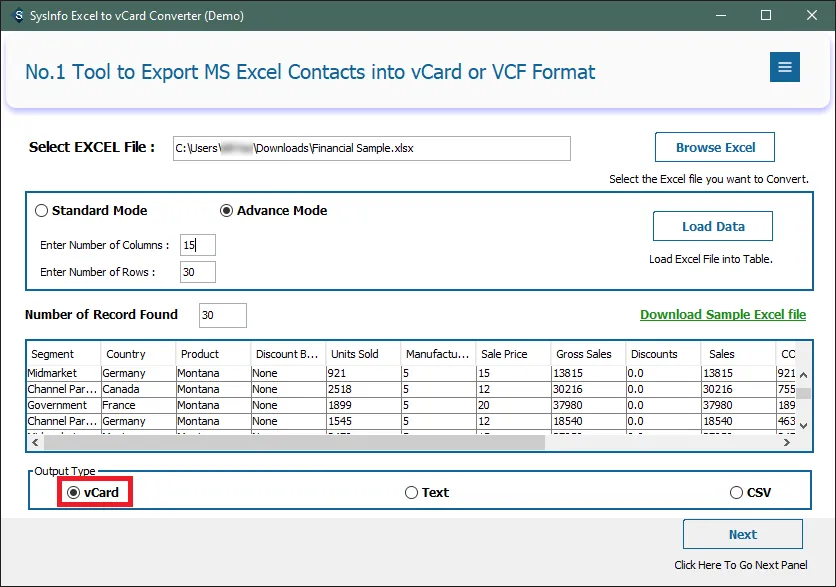
Task: Click the Canada country cell
Action: point(138,389)
